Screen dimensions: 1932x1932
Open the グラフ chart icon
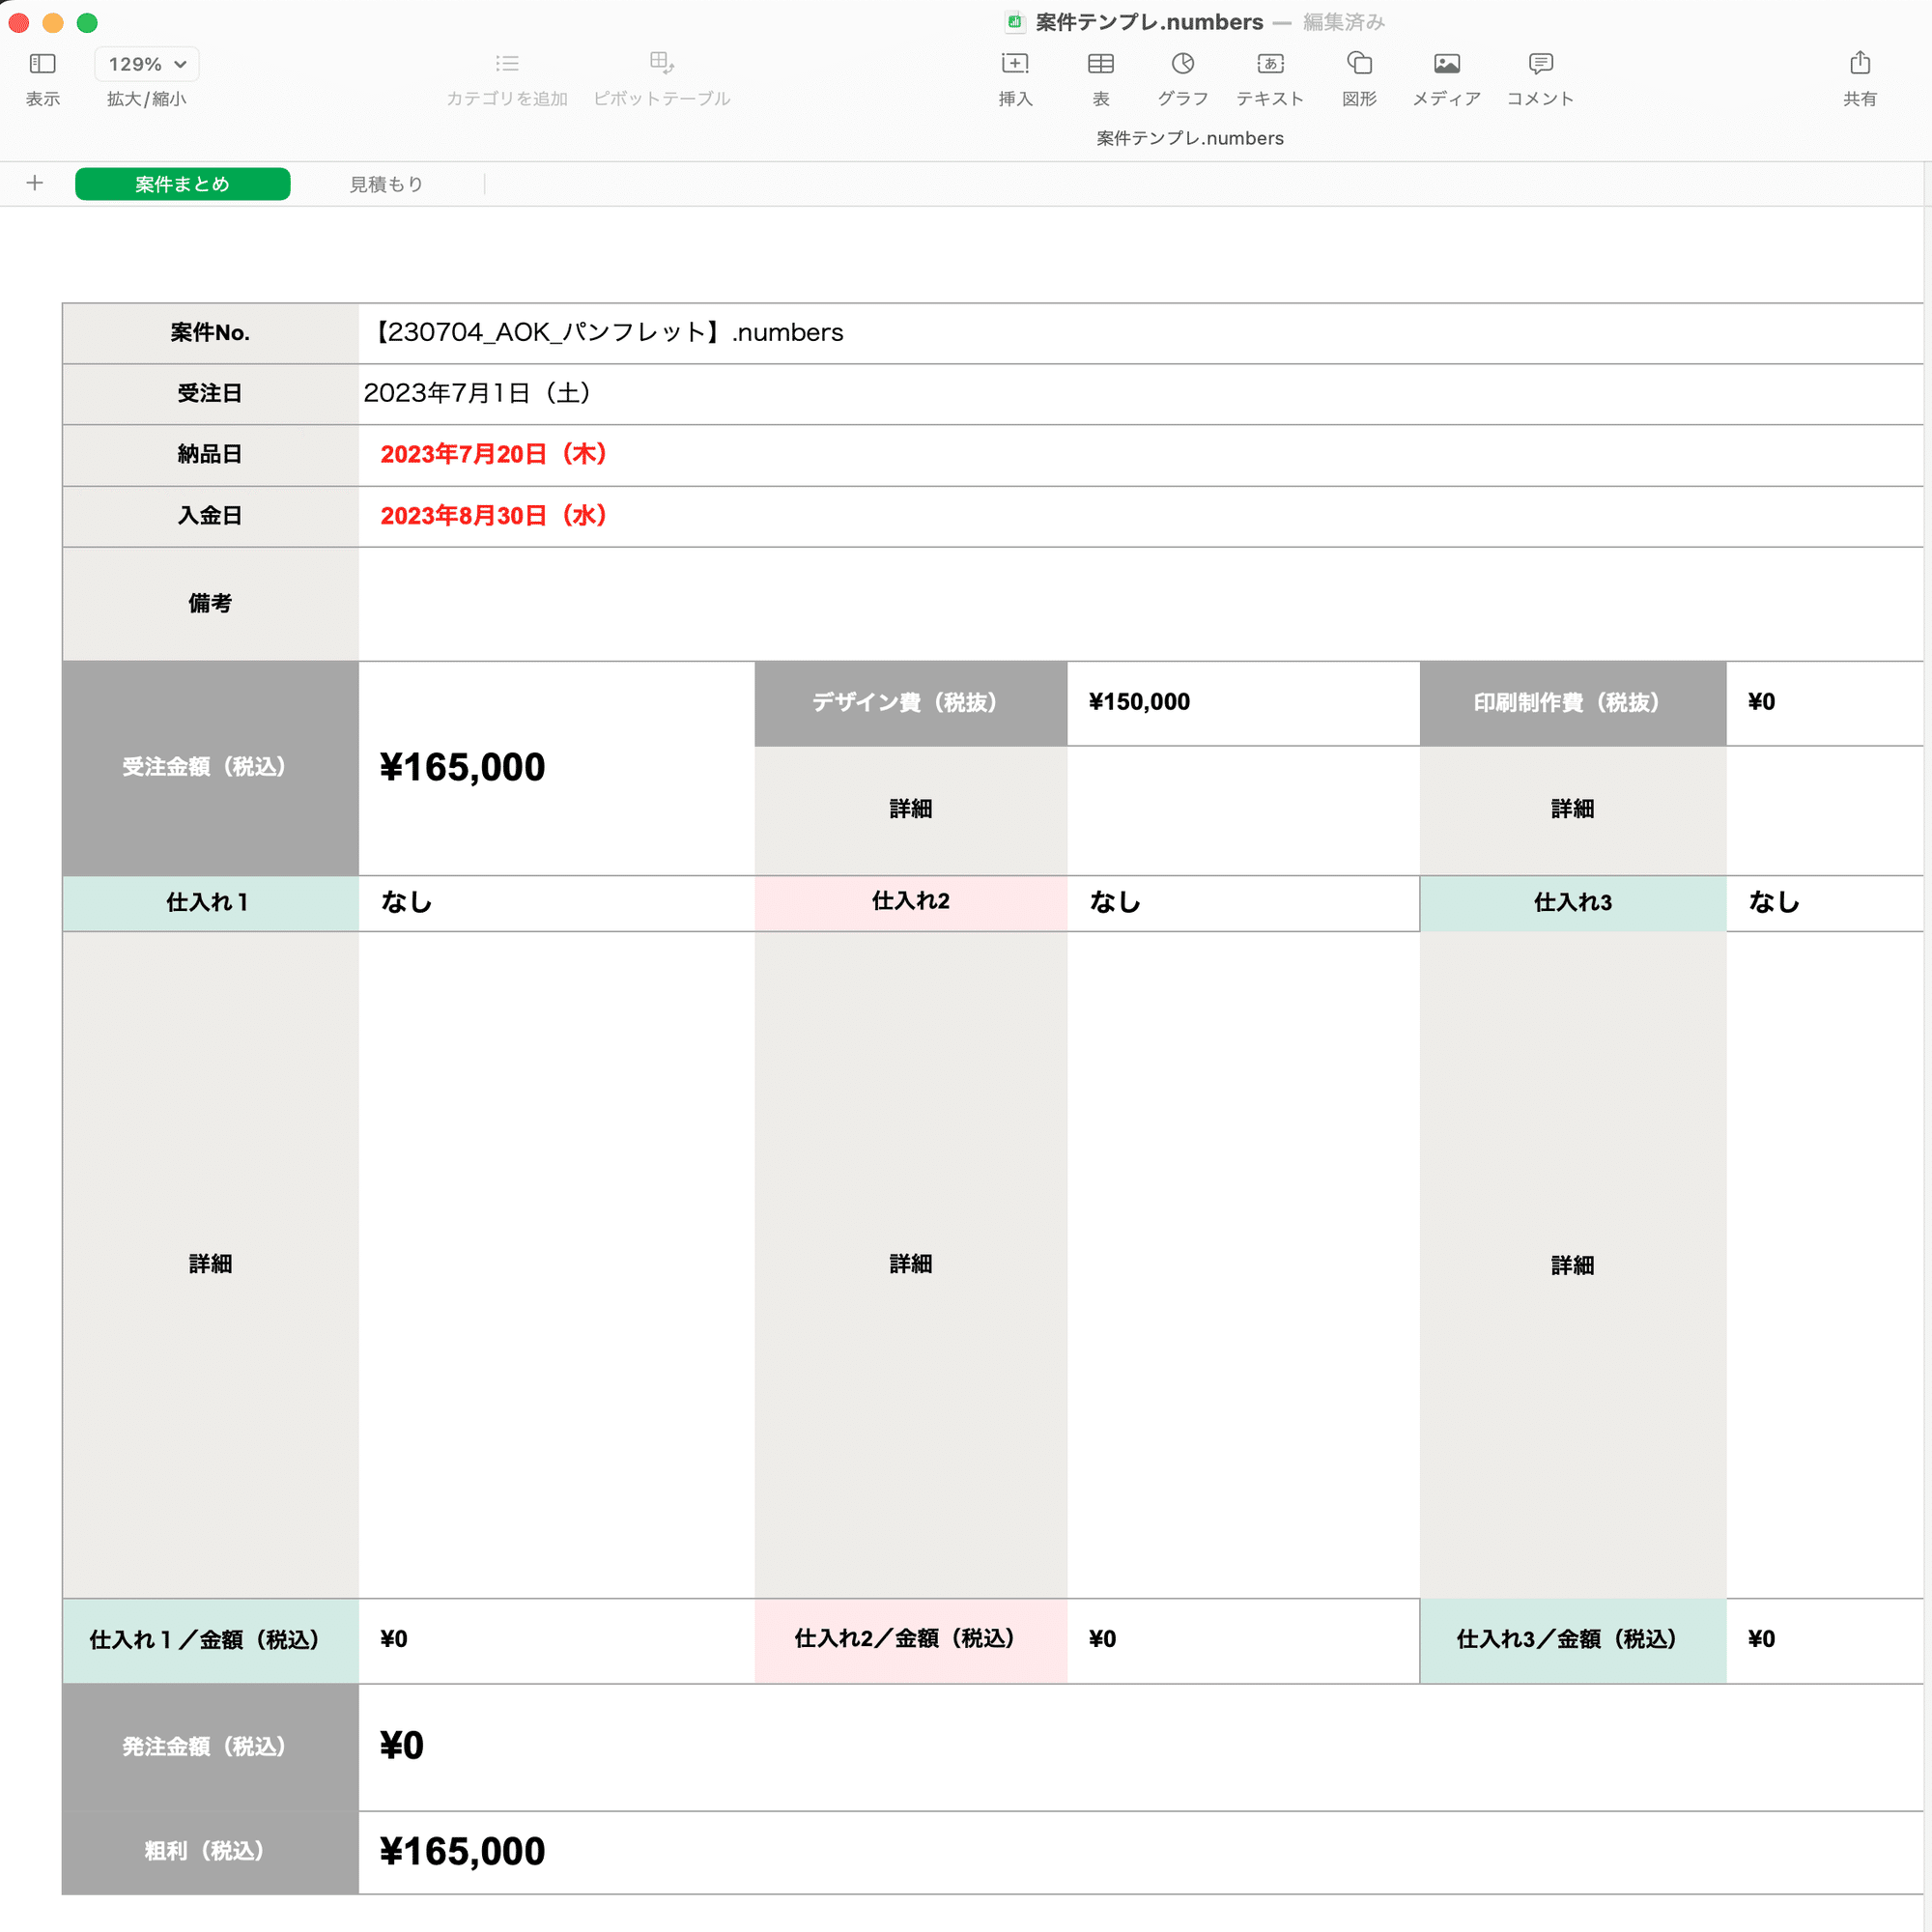point(1182,64)
